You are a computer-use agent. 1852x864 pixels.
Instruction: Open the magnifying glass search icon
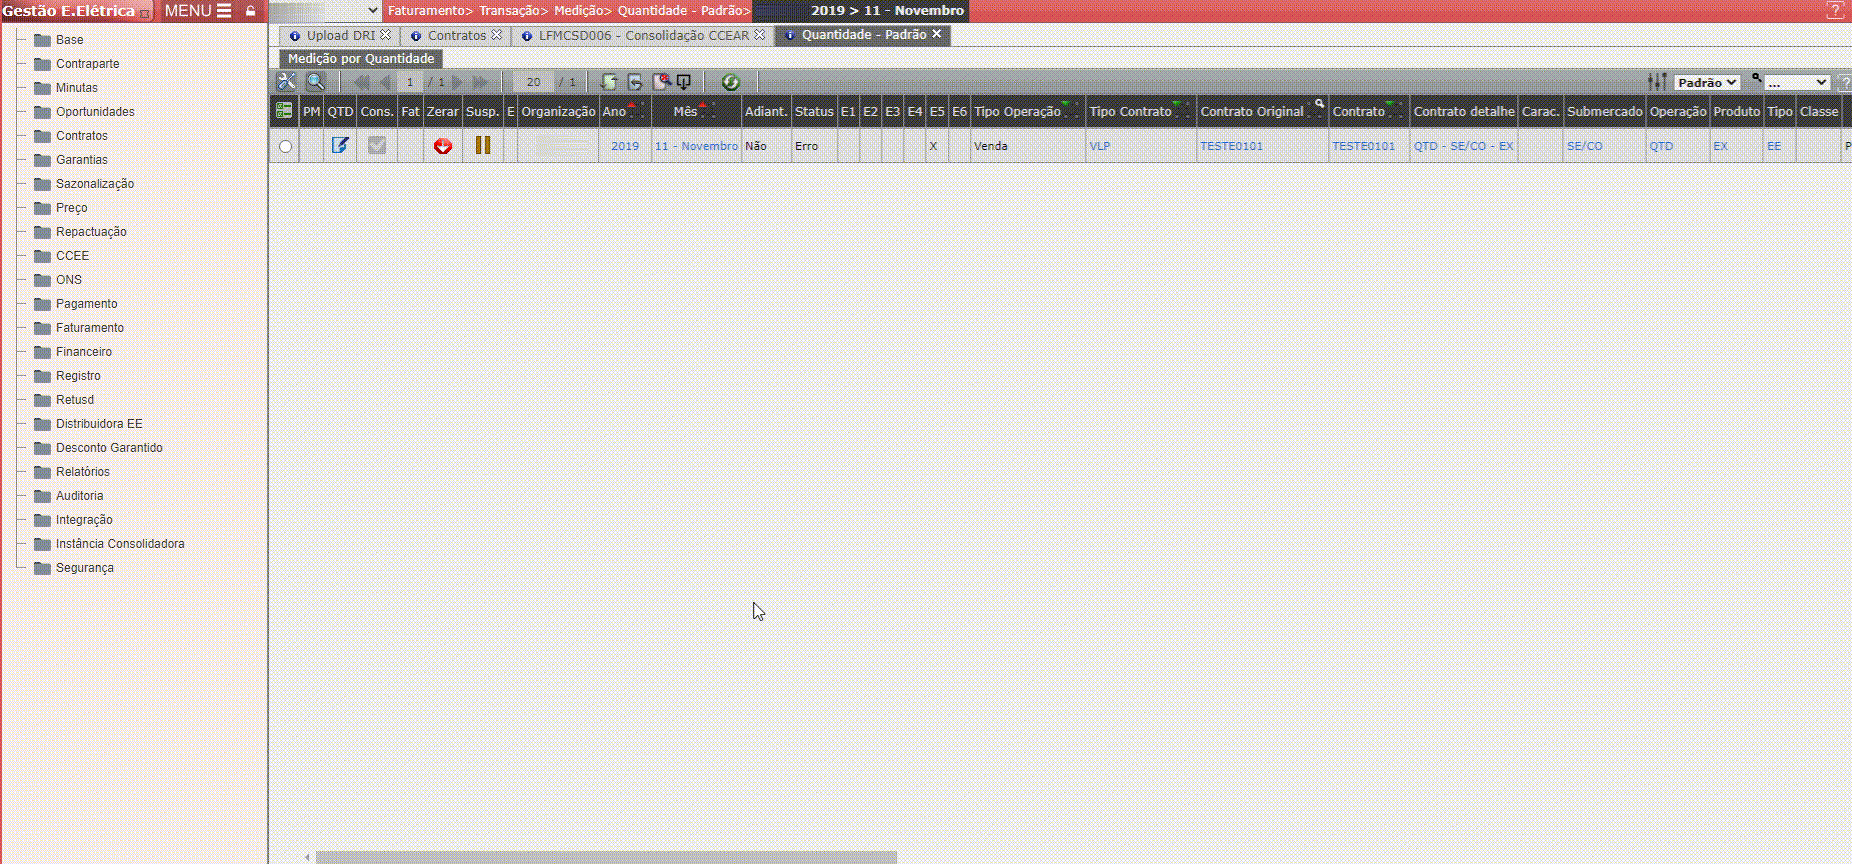(x=315, y=82)
